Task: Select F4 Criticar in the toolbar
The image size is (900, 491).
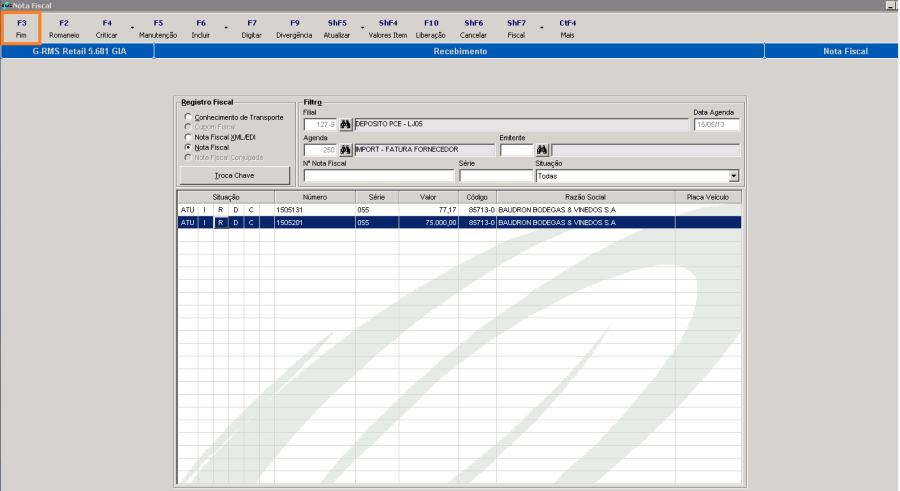Action: [107, 29]
